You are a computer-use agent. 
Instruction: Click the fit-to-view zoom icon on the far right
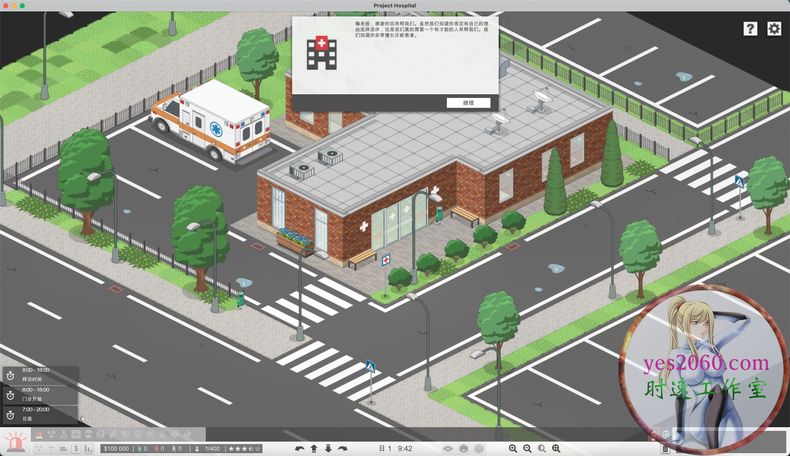[556, 449]
